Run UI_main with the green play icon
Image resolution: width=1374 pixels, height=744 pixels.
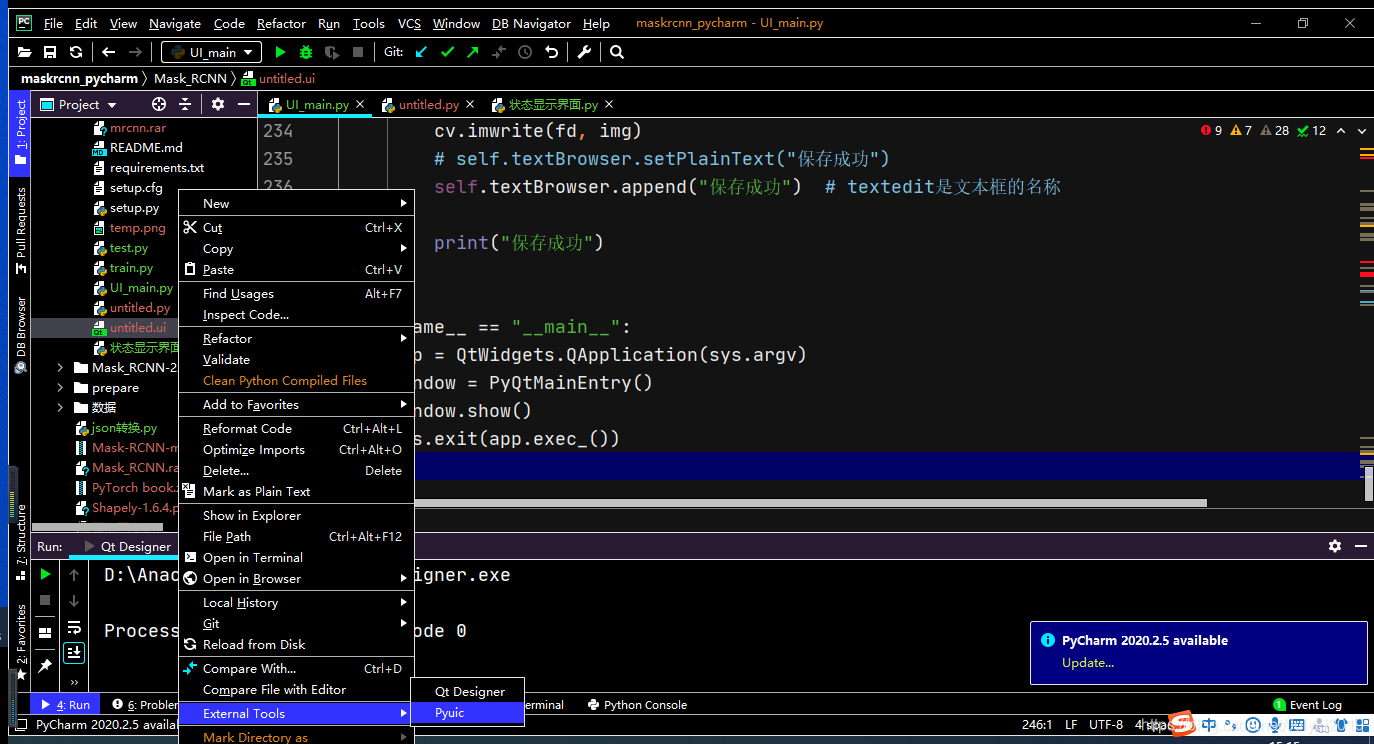click(x=280, y=52)
